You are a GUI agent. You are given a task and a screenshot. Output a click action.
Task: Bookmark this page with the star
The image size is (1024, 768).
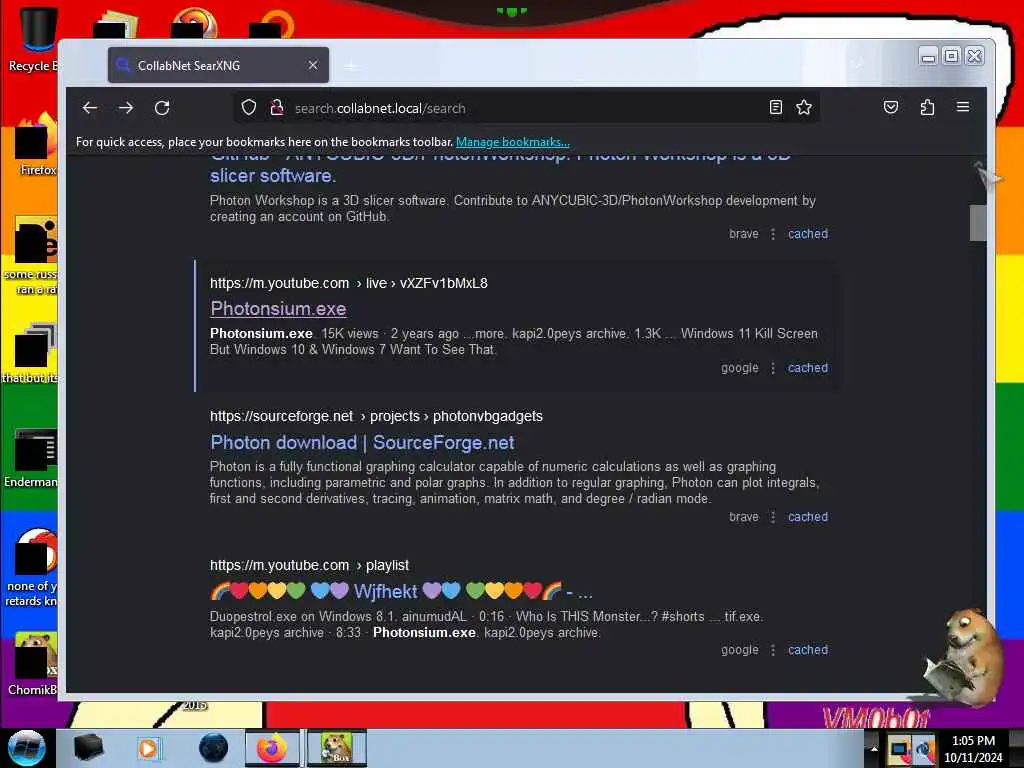tap(804, 107)
